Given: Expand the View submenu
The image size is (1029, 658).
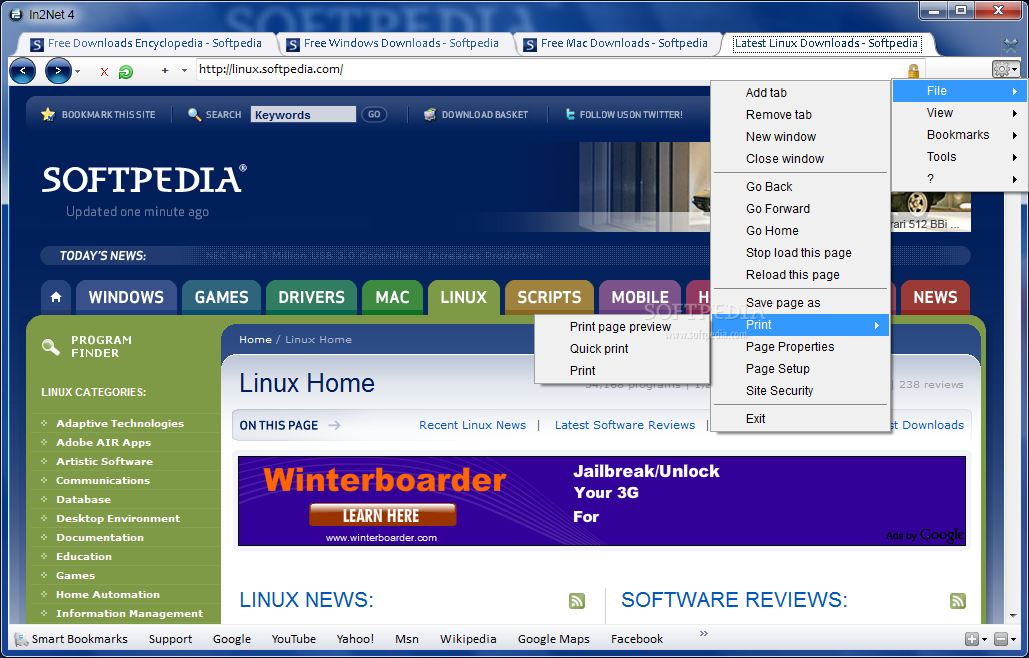Looking at the screenshot, I should (x=958, y=113).
